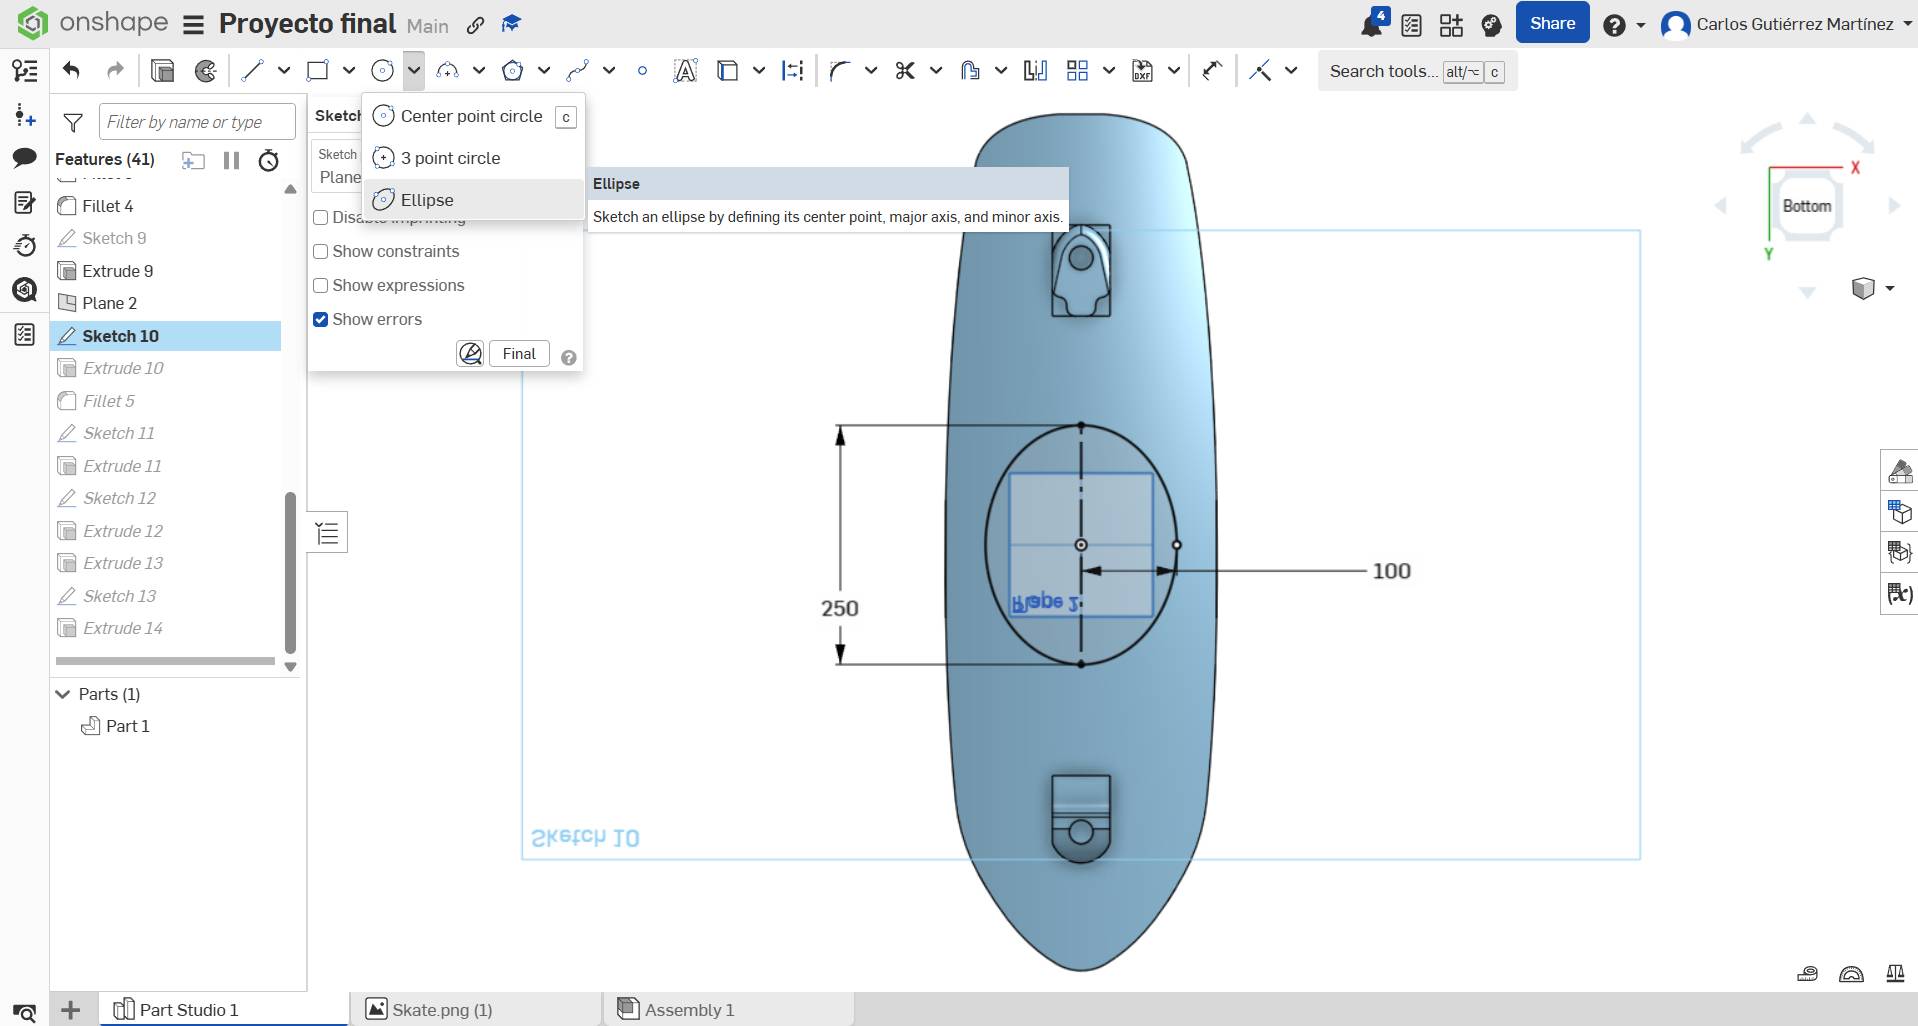Enable the Show expressions checkbox
Viewport: 1918px width, 1026px height.
[x=321, y=286]
